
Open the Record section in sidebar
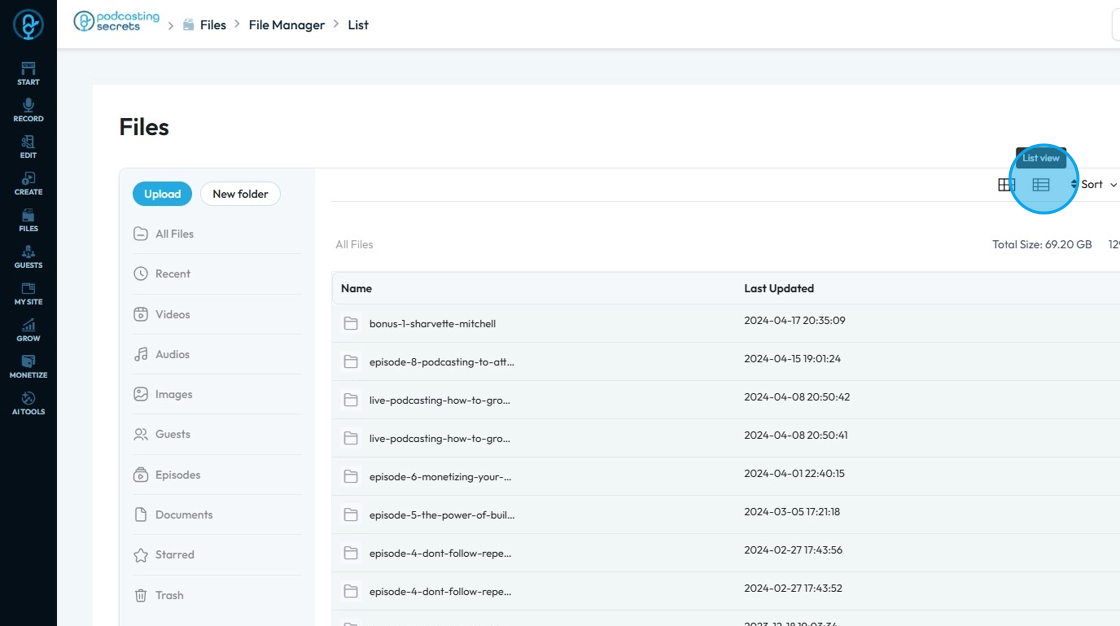(x=28, y=110)
